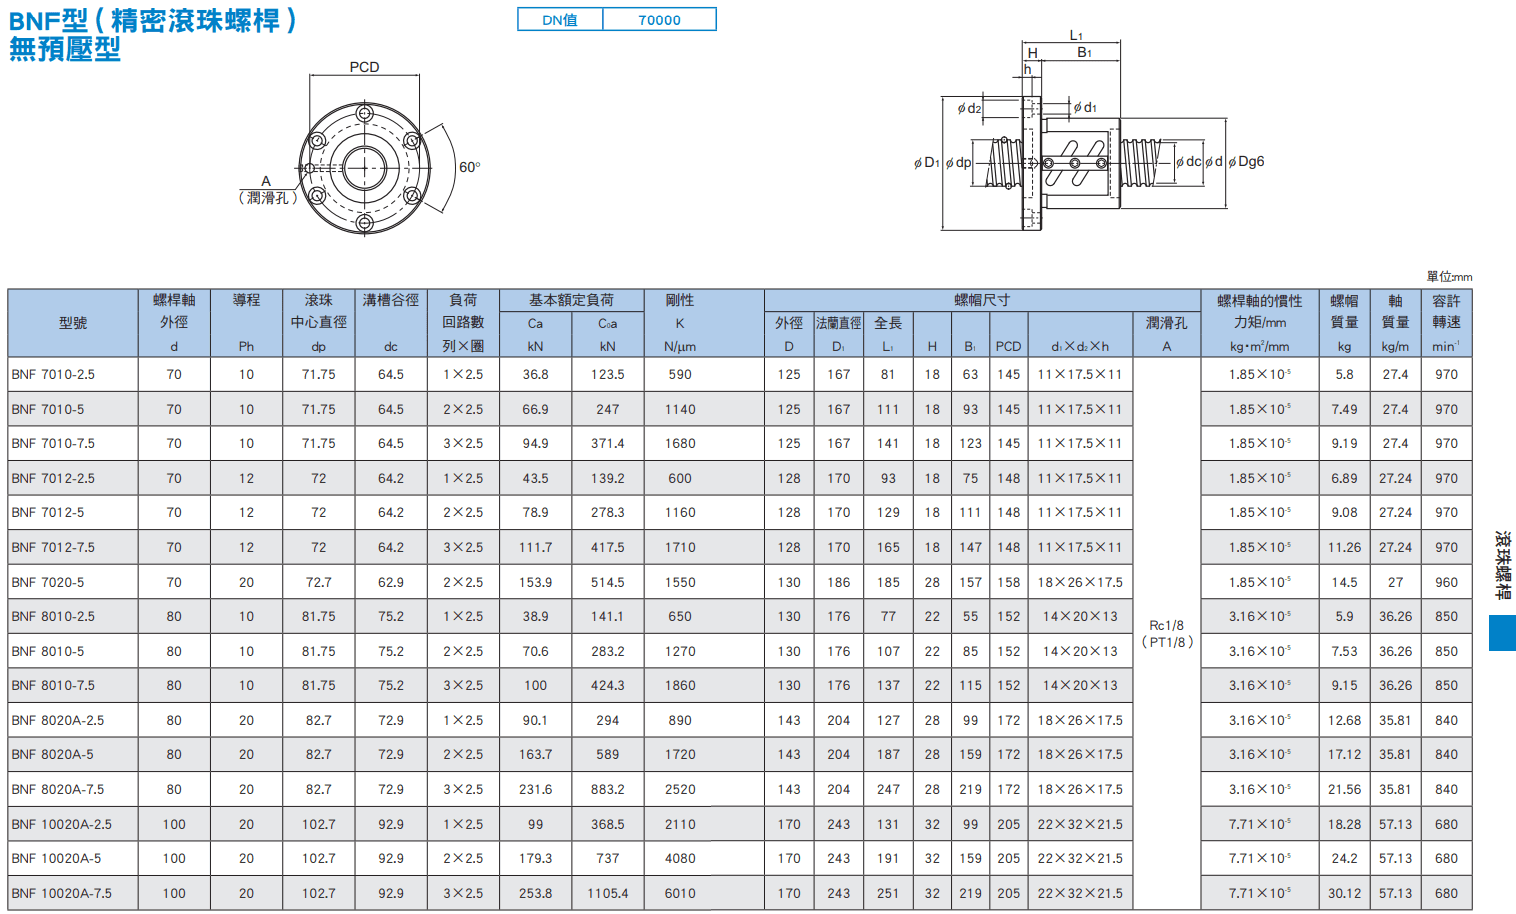Select row label "BNF 7010-7.5"
Screen dimensions: 1516x914
click(x=53, y=443)
